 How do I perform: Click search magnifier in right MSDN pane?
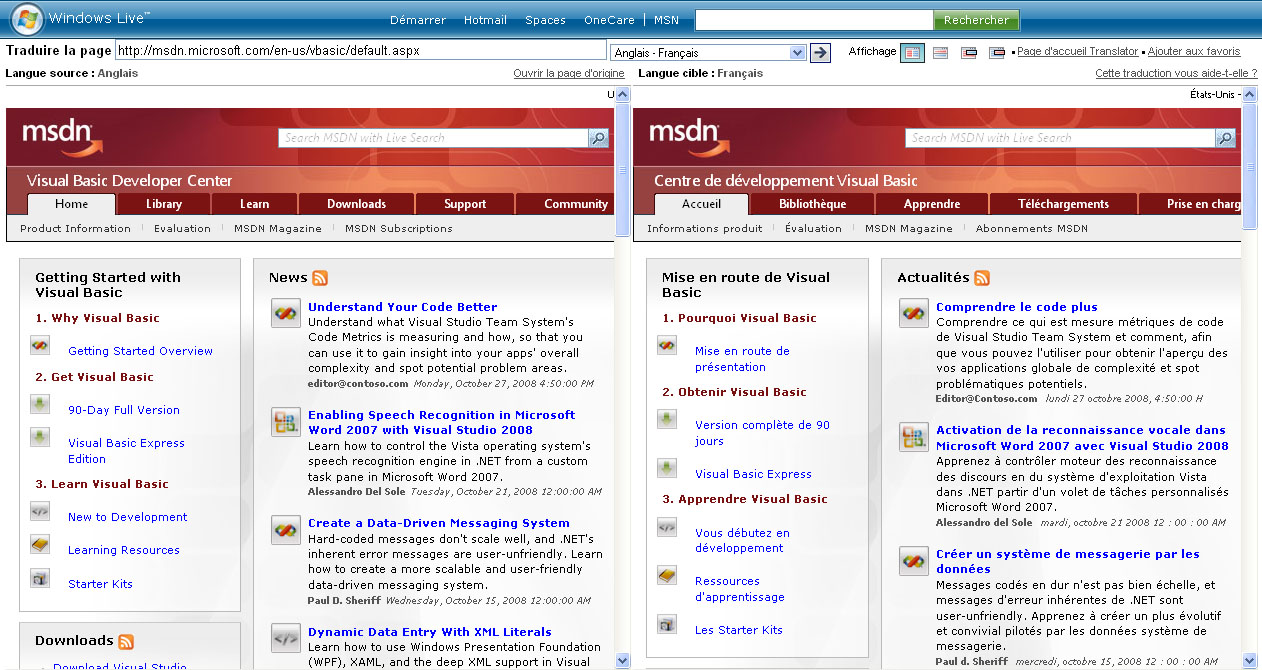(1226, 138)
